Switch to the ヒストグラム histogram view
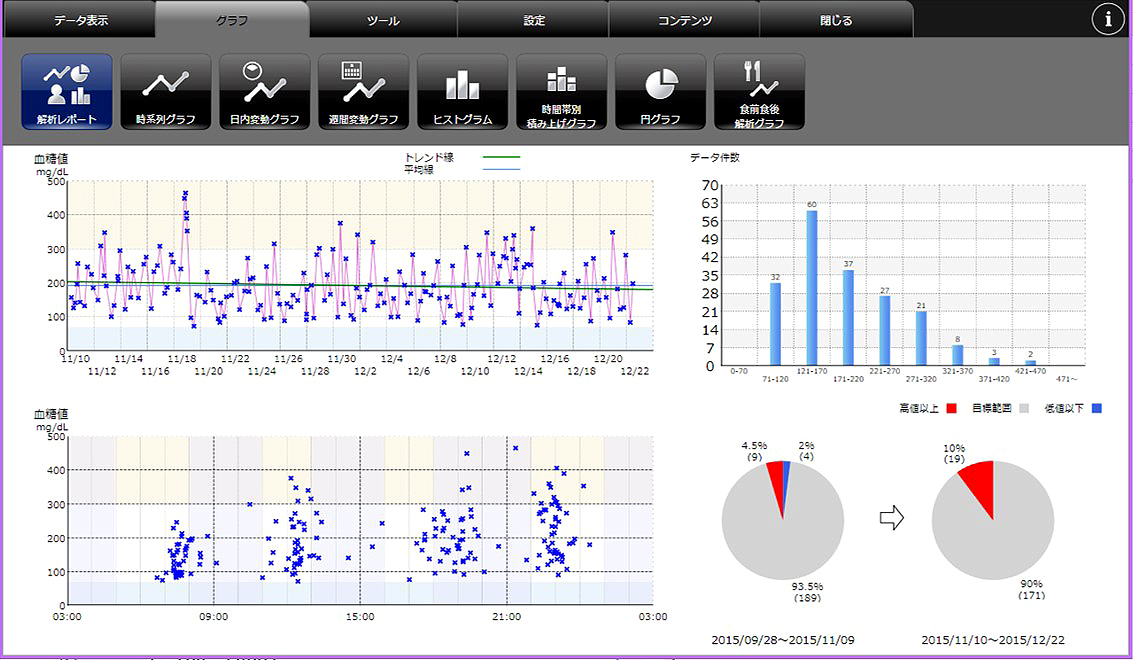This screenshot has height=660, width=1133. (x=462, y=92)
